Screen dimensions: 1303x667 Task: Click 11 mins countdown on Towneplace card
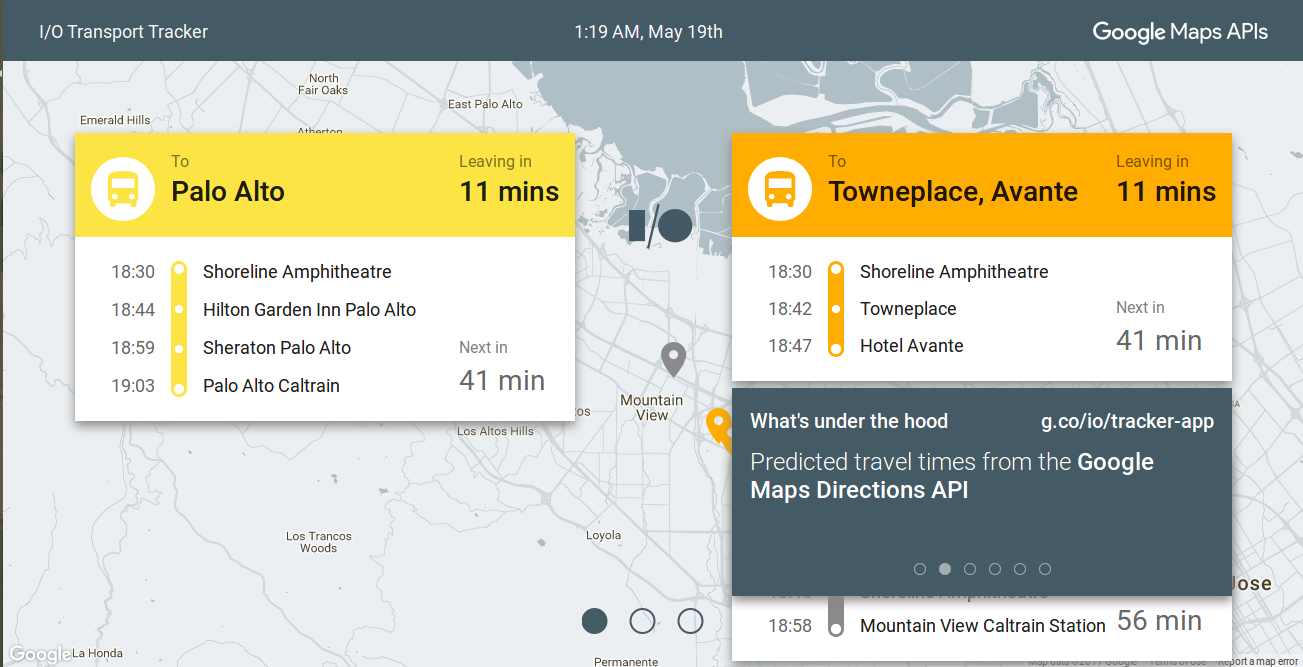1166,192
